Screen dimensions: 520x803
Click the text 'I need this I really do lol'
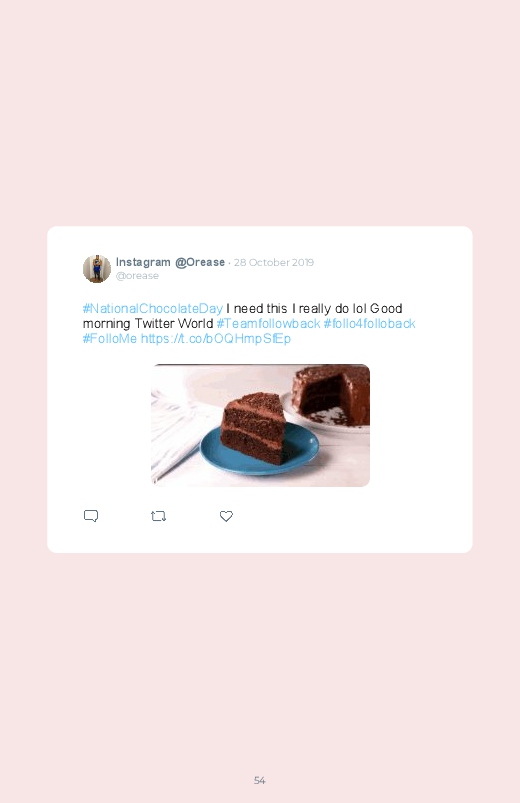coord(296,309)
